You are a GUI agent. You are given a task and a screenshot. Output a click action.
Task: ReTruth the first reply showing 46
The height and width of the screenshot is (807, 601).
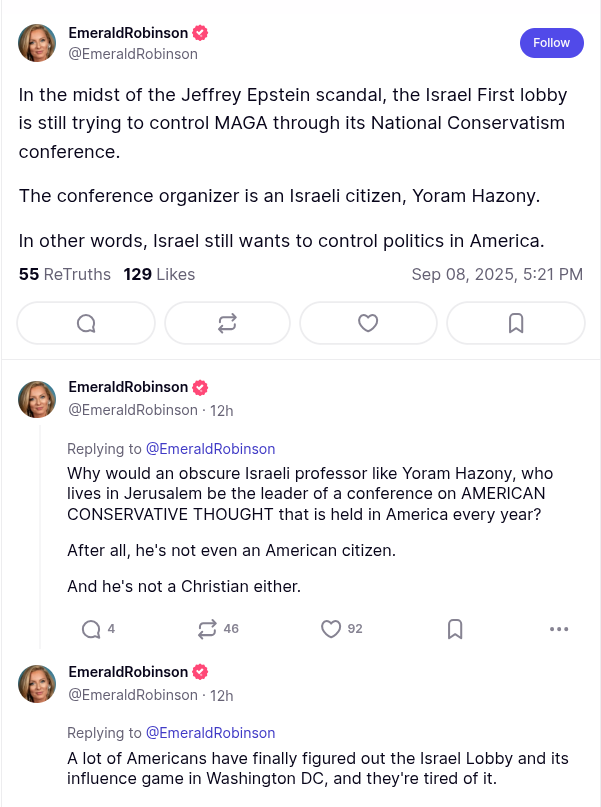tap(208, 629)
